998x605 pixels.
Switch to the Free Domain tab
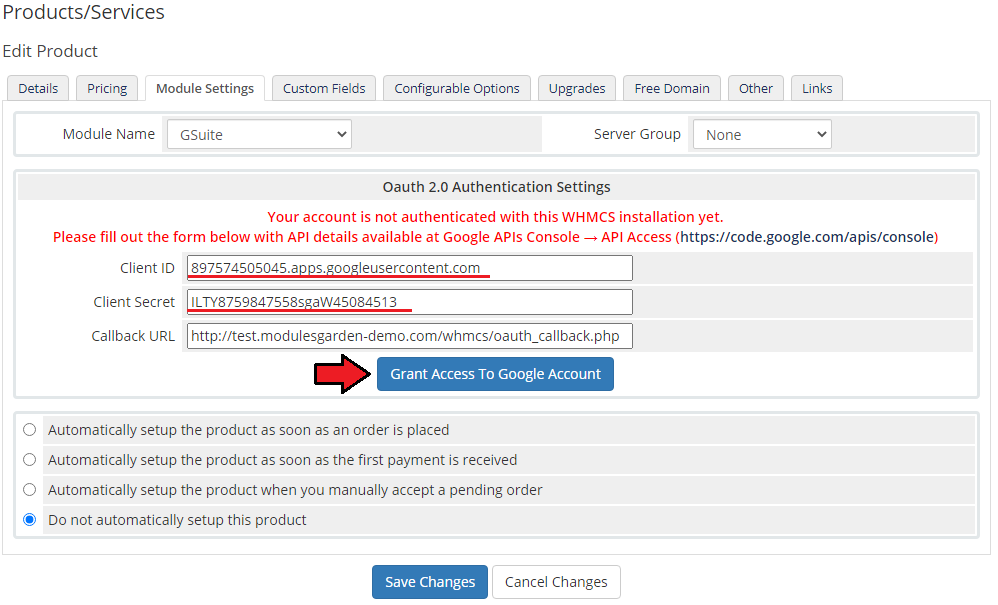pyautogui.click(x=672, y=88)
